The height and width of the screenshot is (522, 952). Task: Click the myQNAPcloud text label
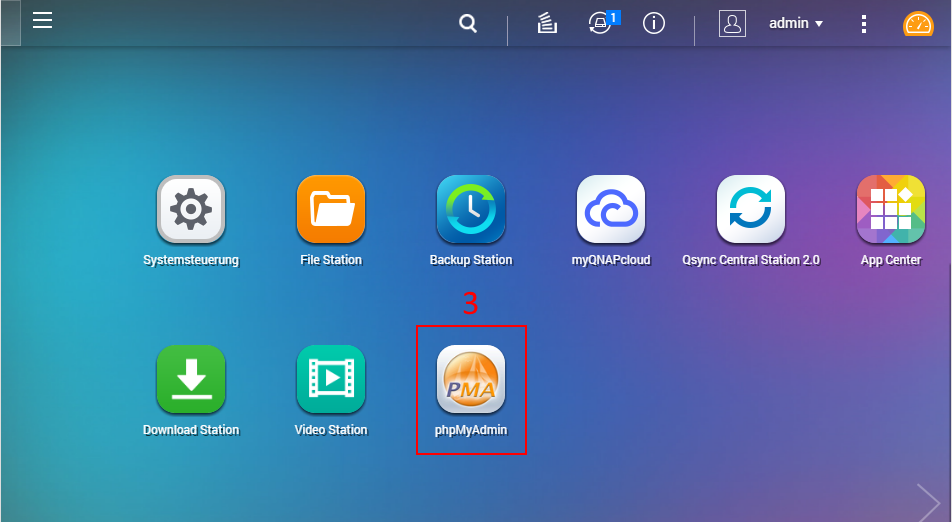(x=611, y=260)
